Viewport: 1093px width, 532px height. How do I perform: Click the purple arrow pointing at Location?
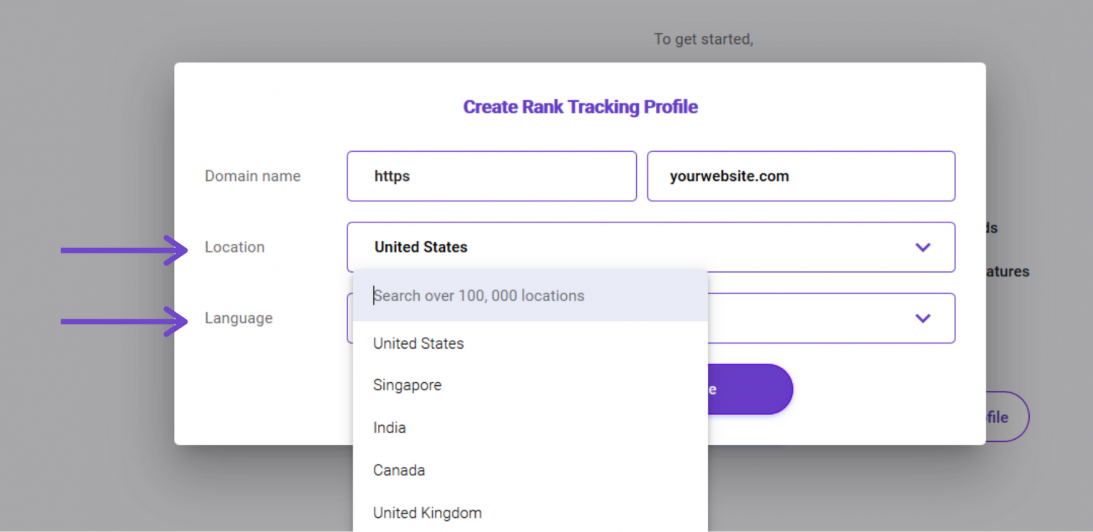coord(124,250)
